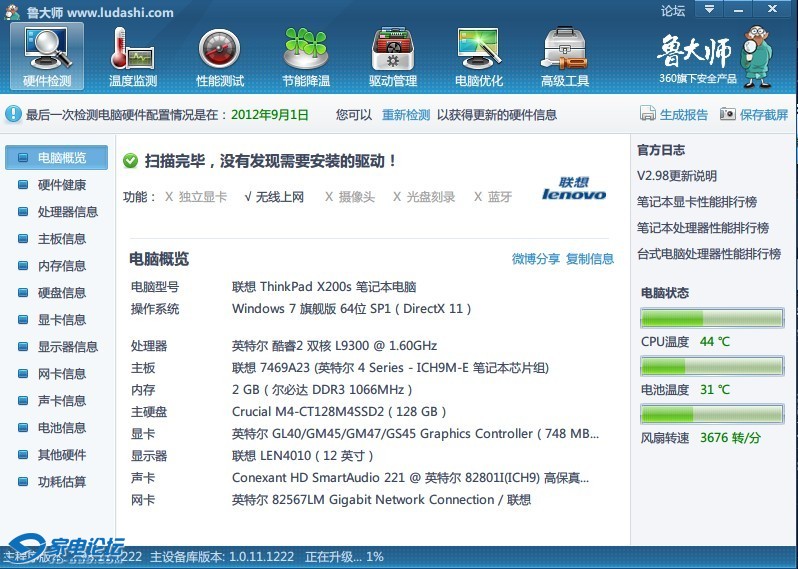Click the L9300 @ 1.60GHz processor value
Image resolution: width=798 pixels, height=569 pixels.
click(334, 346)
